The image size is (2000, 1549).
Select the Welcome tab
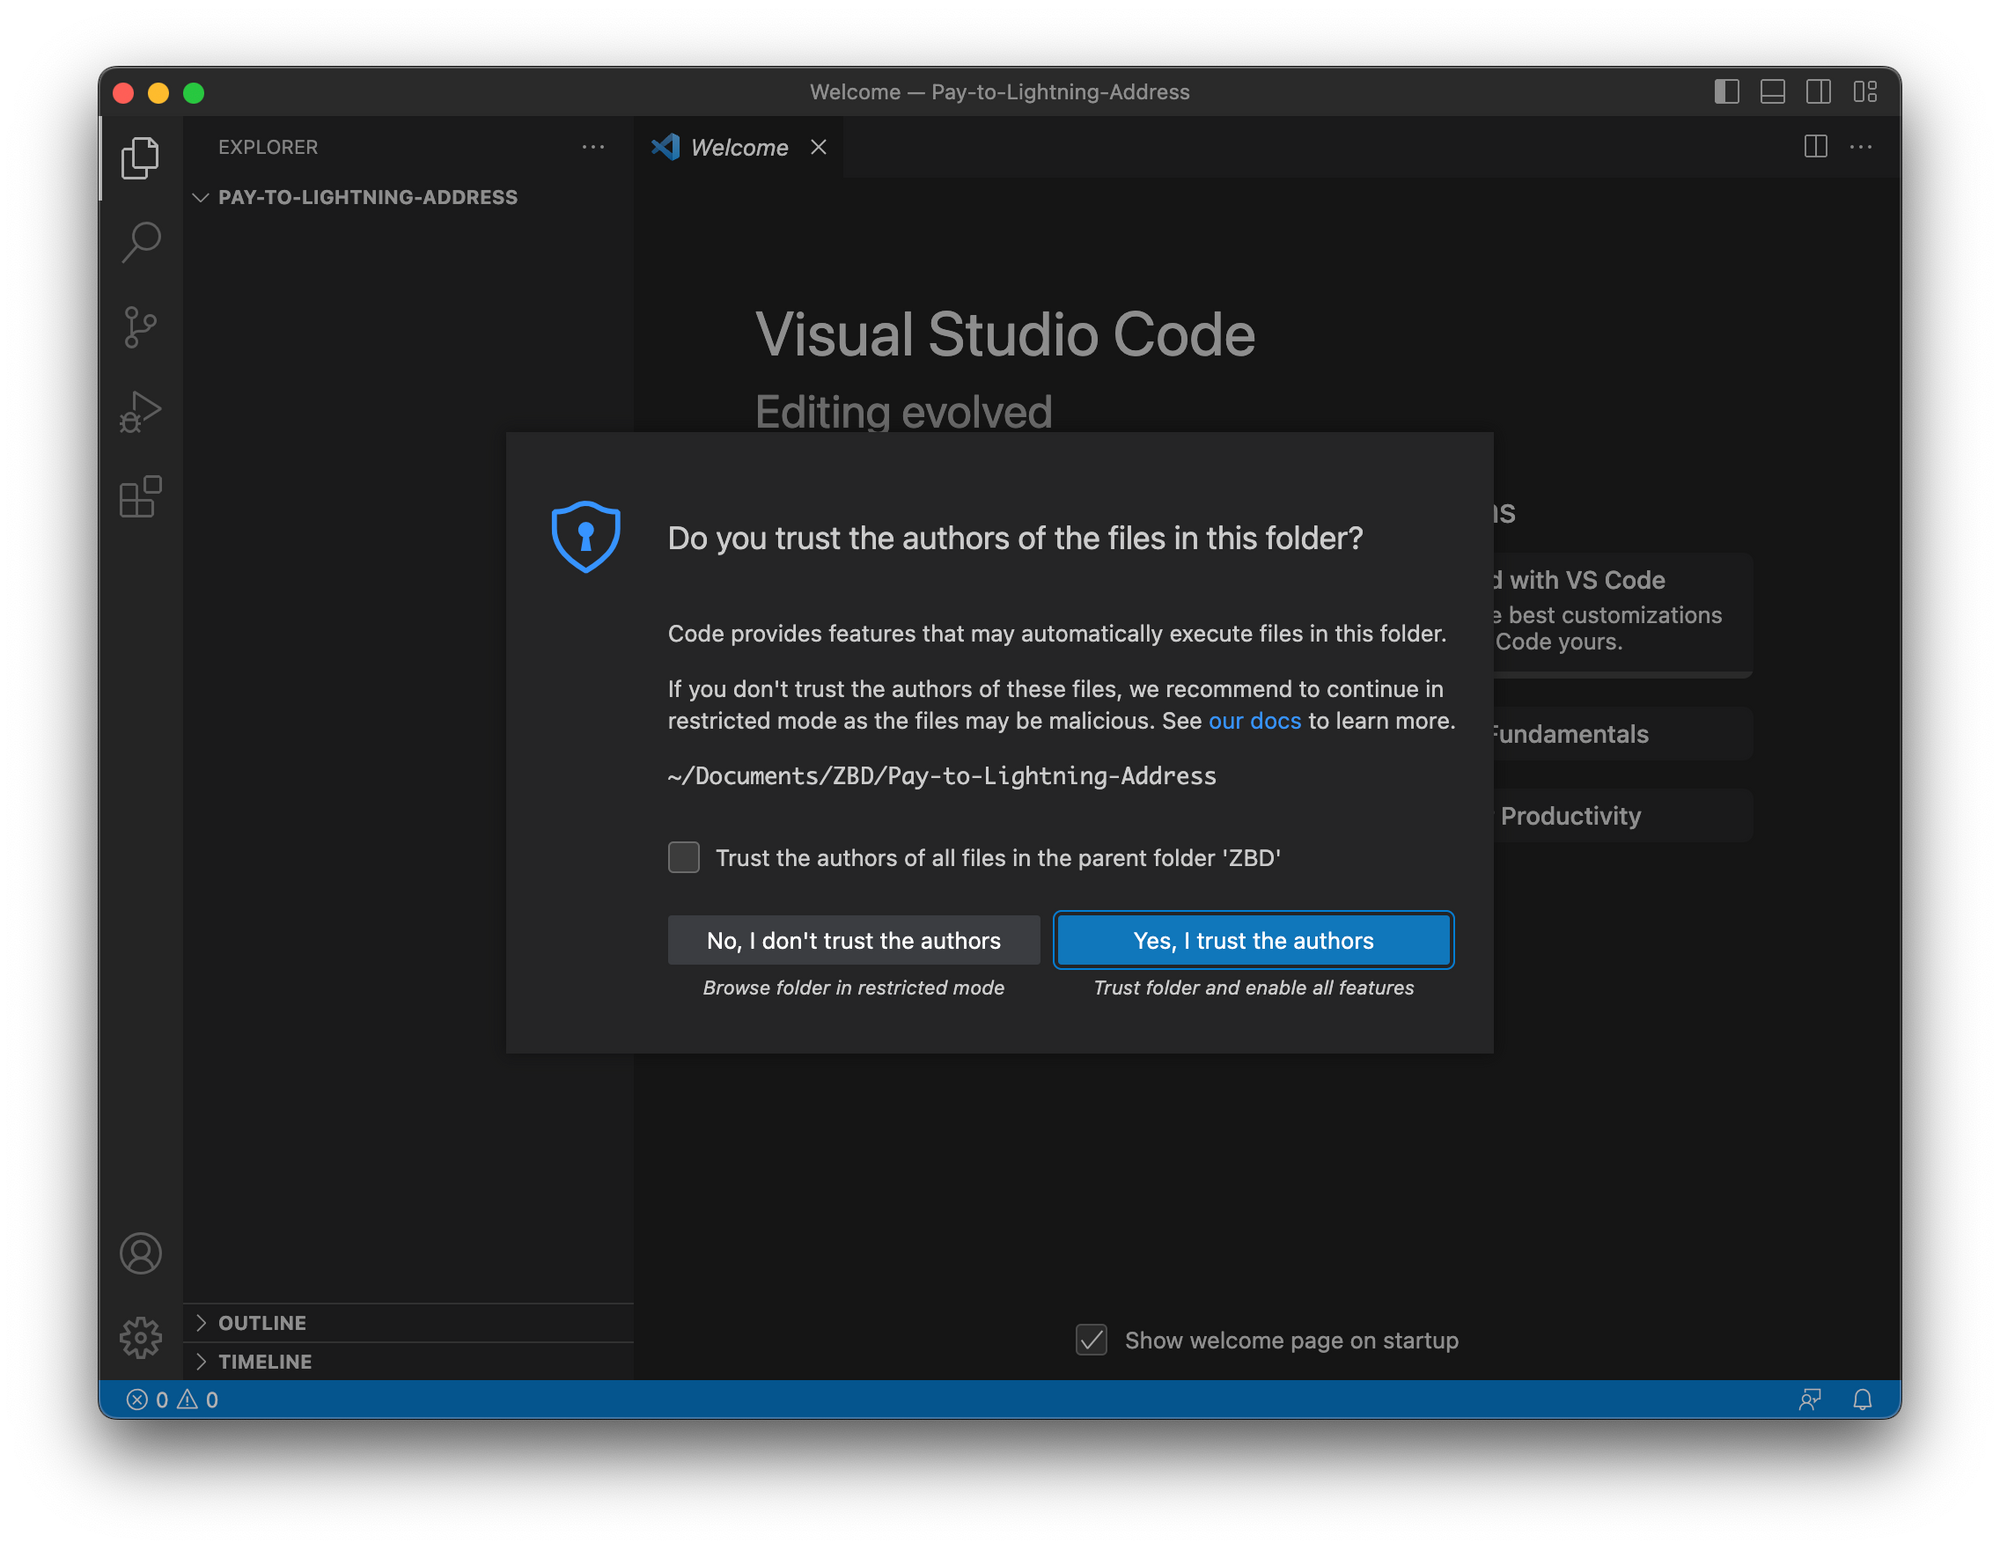pyautogui.click(x=738, y=147)
